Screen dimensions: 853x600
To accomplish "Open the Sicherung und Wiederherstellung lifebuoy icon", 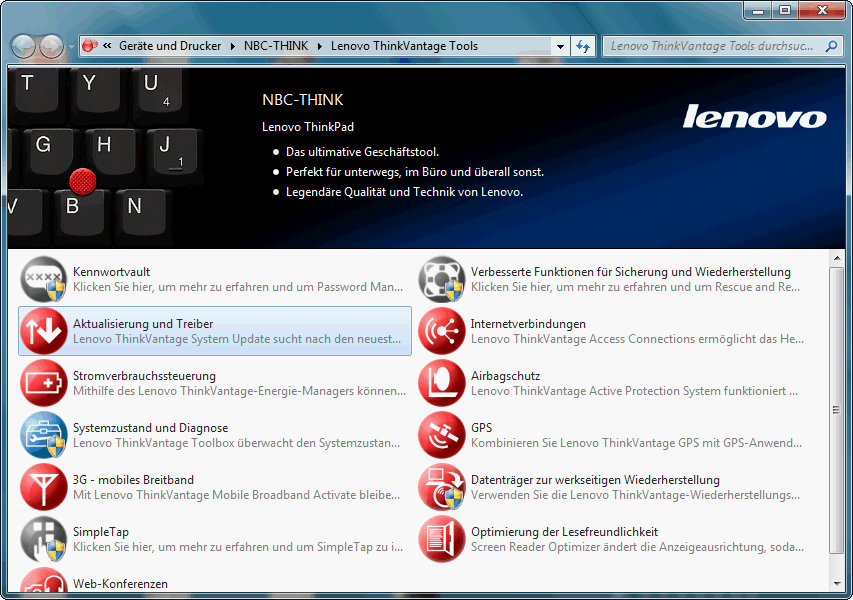I will [442, 279].
